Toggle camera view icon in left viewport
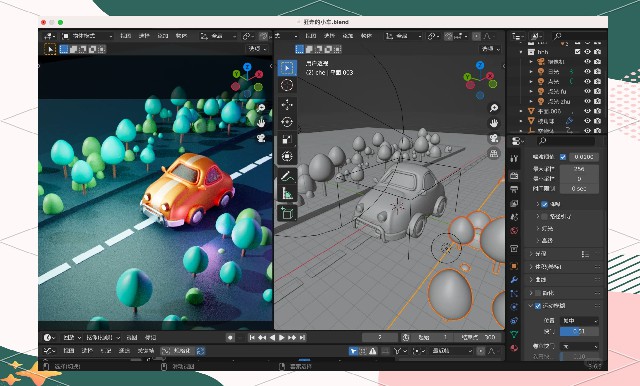This screenshot has height=386, width=640. (261, 138)
